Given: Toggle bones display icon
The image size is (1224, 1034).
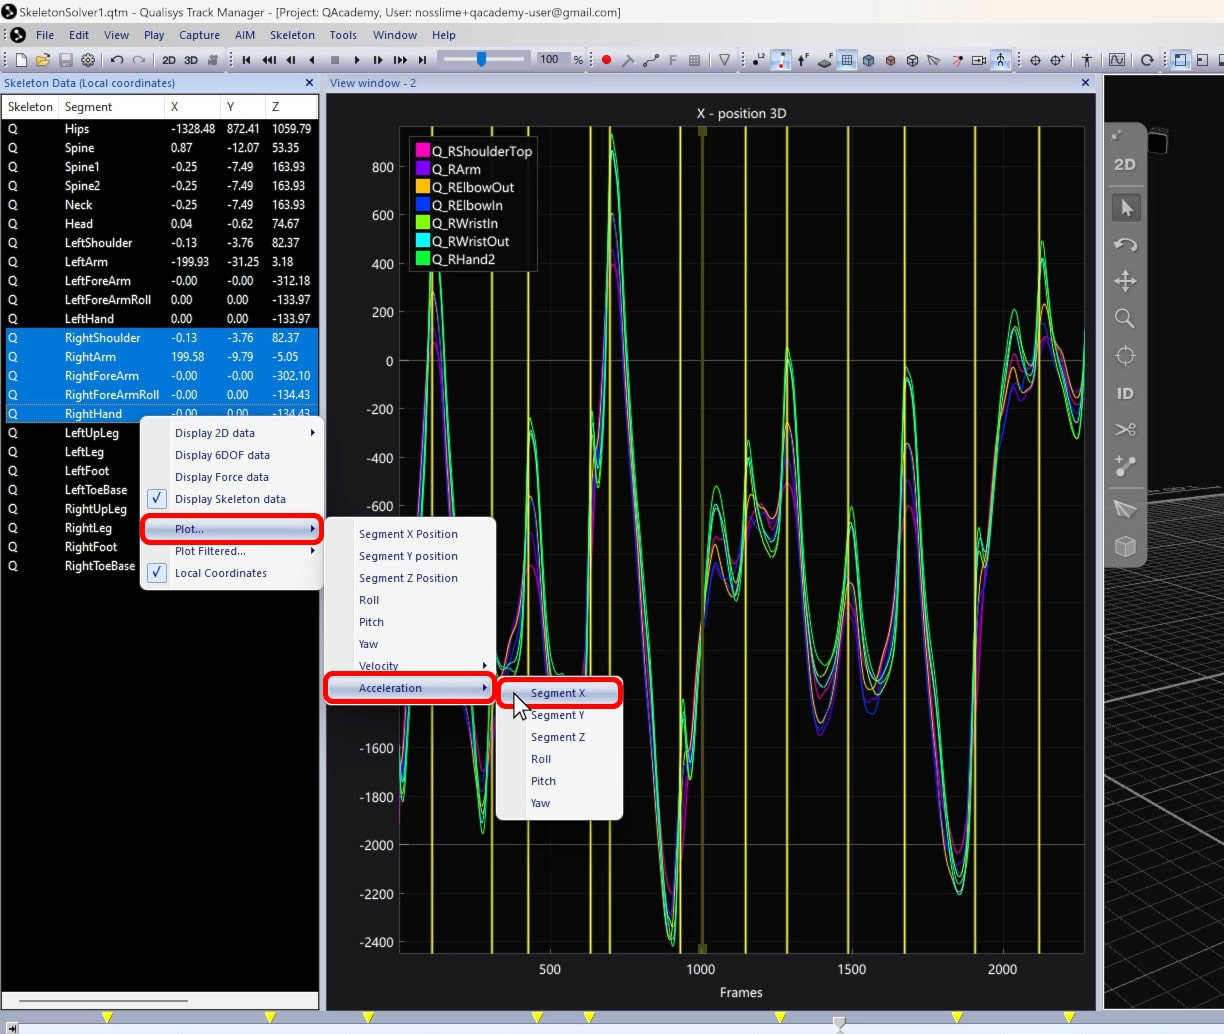Looking at the screenshot, I should point(781,60).
